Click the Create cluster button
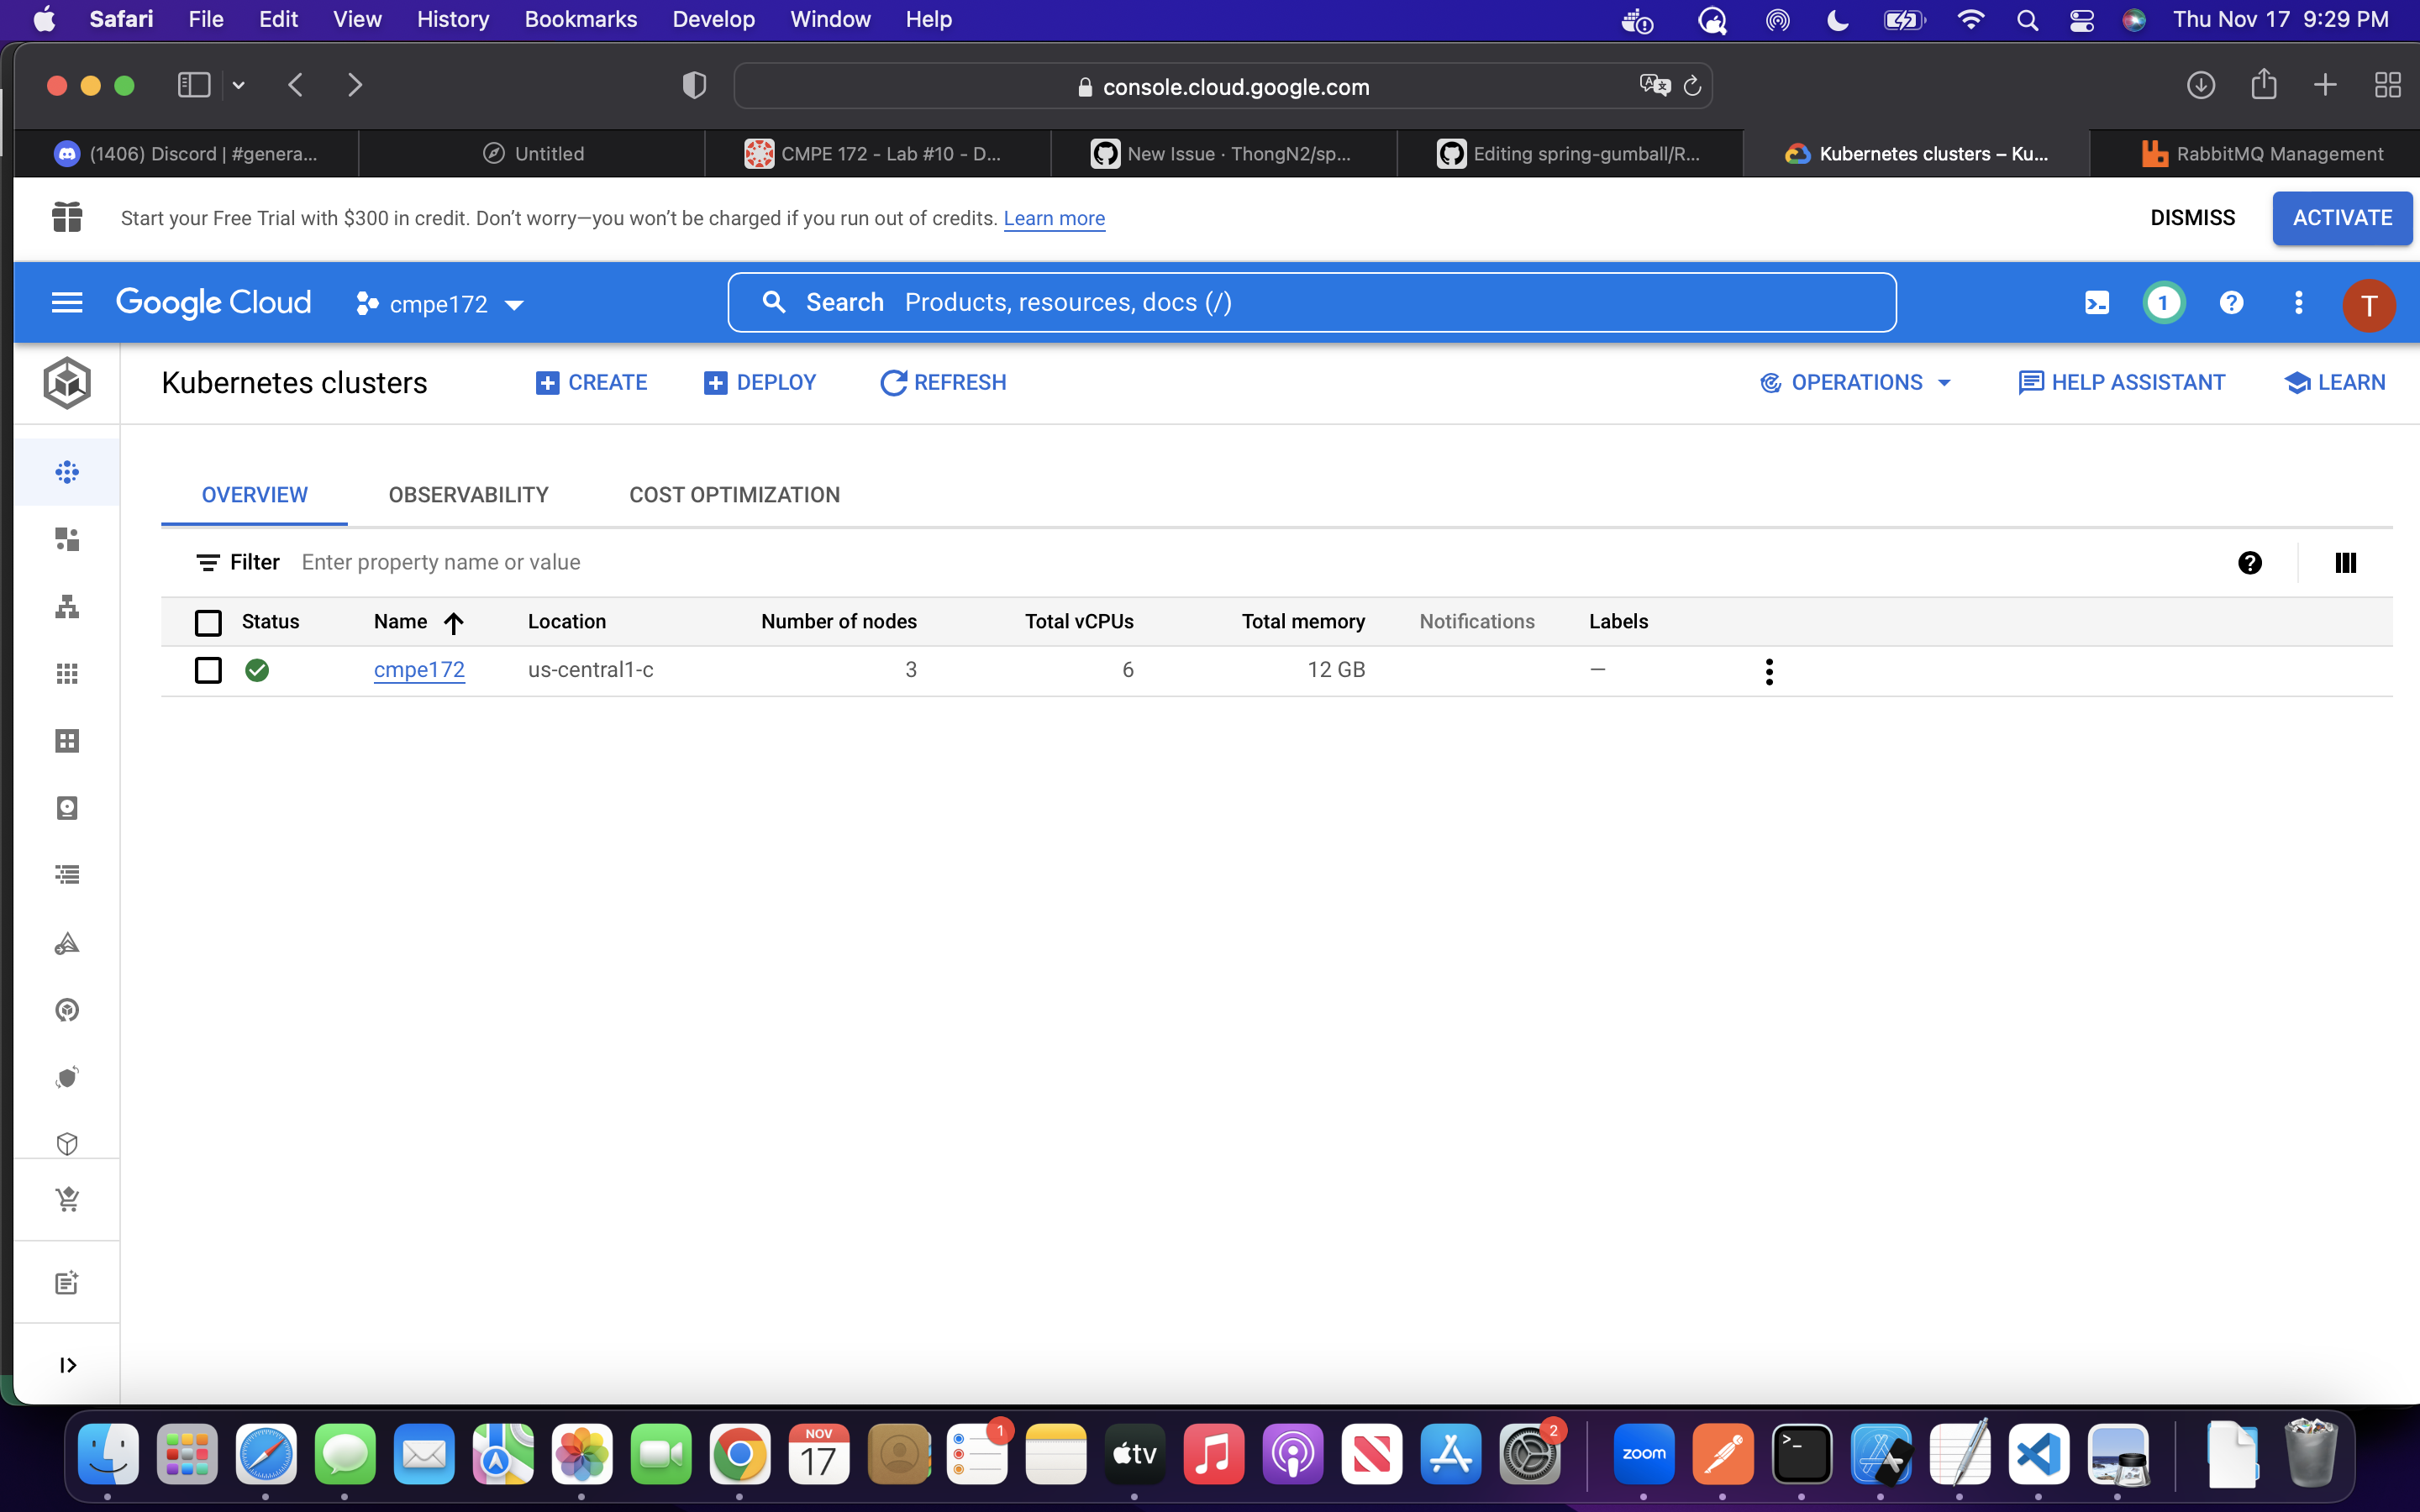2420x1512 pixels. (x=592, y=383)
